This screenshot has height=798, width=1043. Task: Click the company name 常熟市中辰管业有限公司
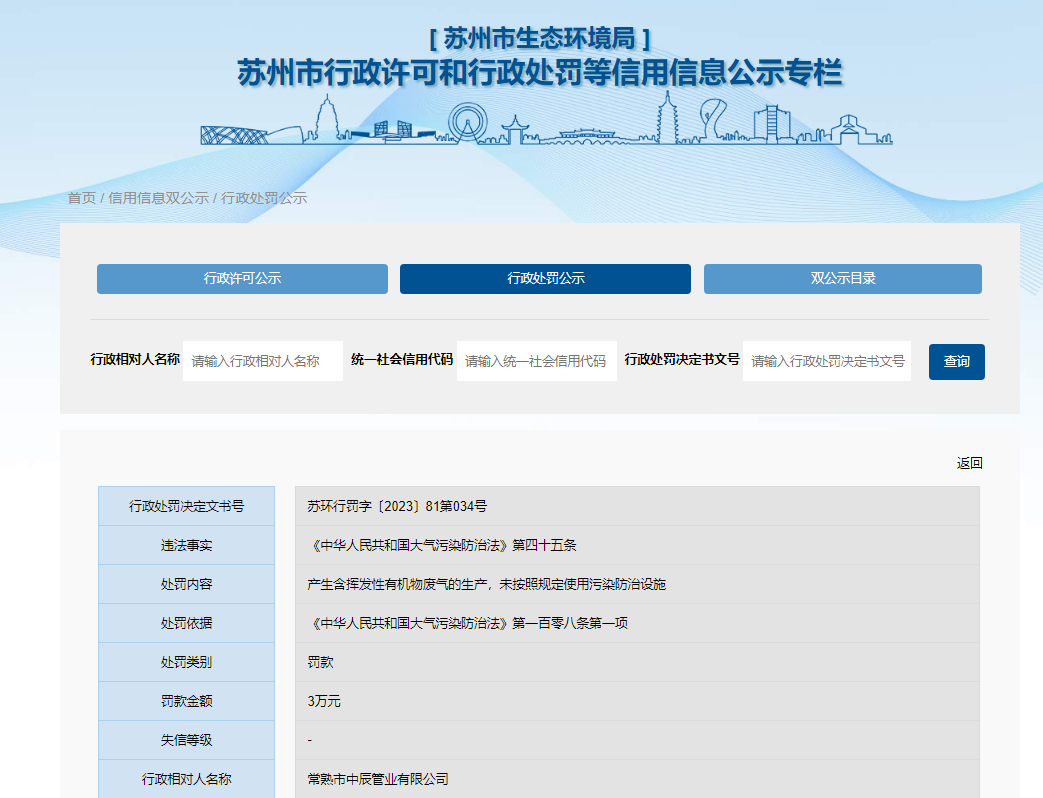(x=378, y=779)
